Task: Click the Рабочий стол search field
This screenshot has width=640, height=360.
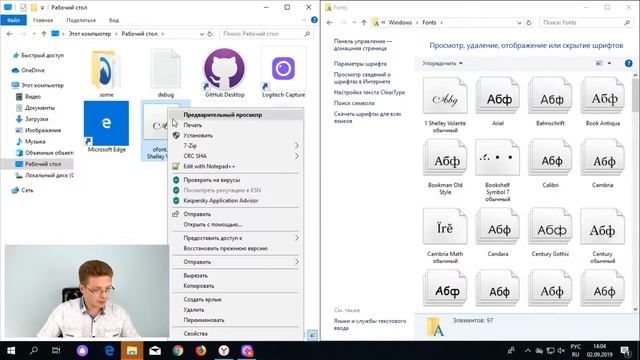Action: (x=267, y=34)
